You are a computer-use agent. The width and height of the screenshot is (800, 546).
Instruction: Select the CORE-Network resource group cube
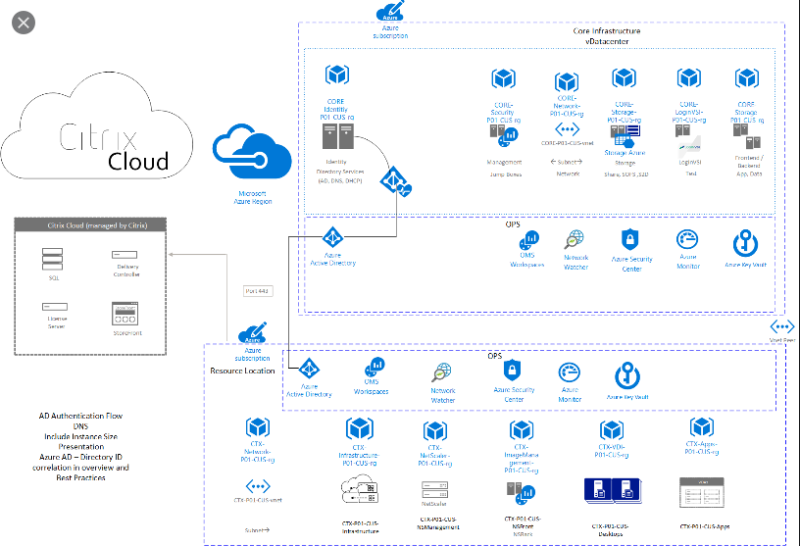click(x=567, y=82)
